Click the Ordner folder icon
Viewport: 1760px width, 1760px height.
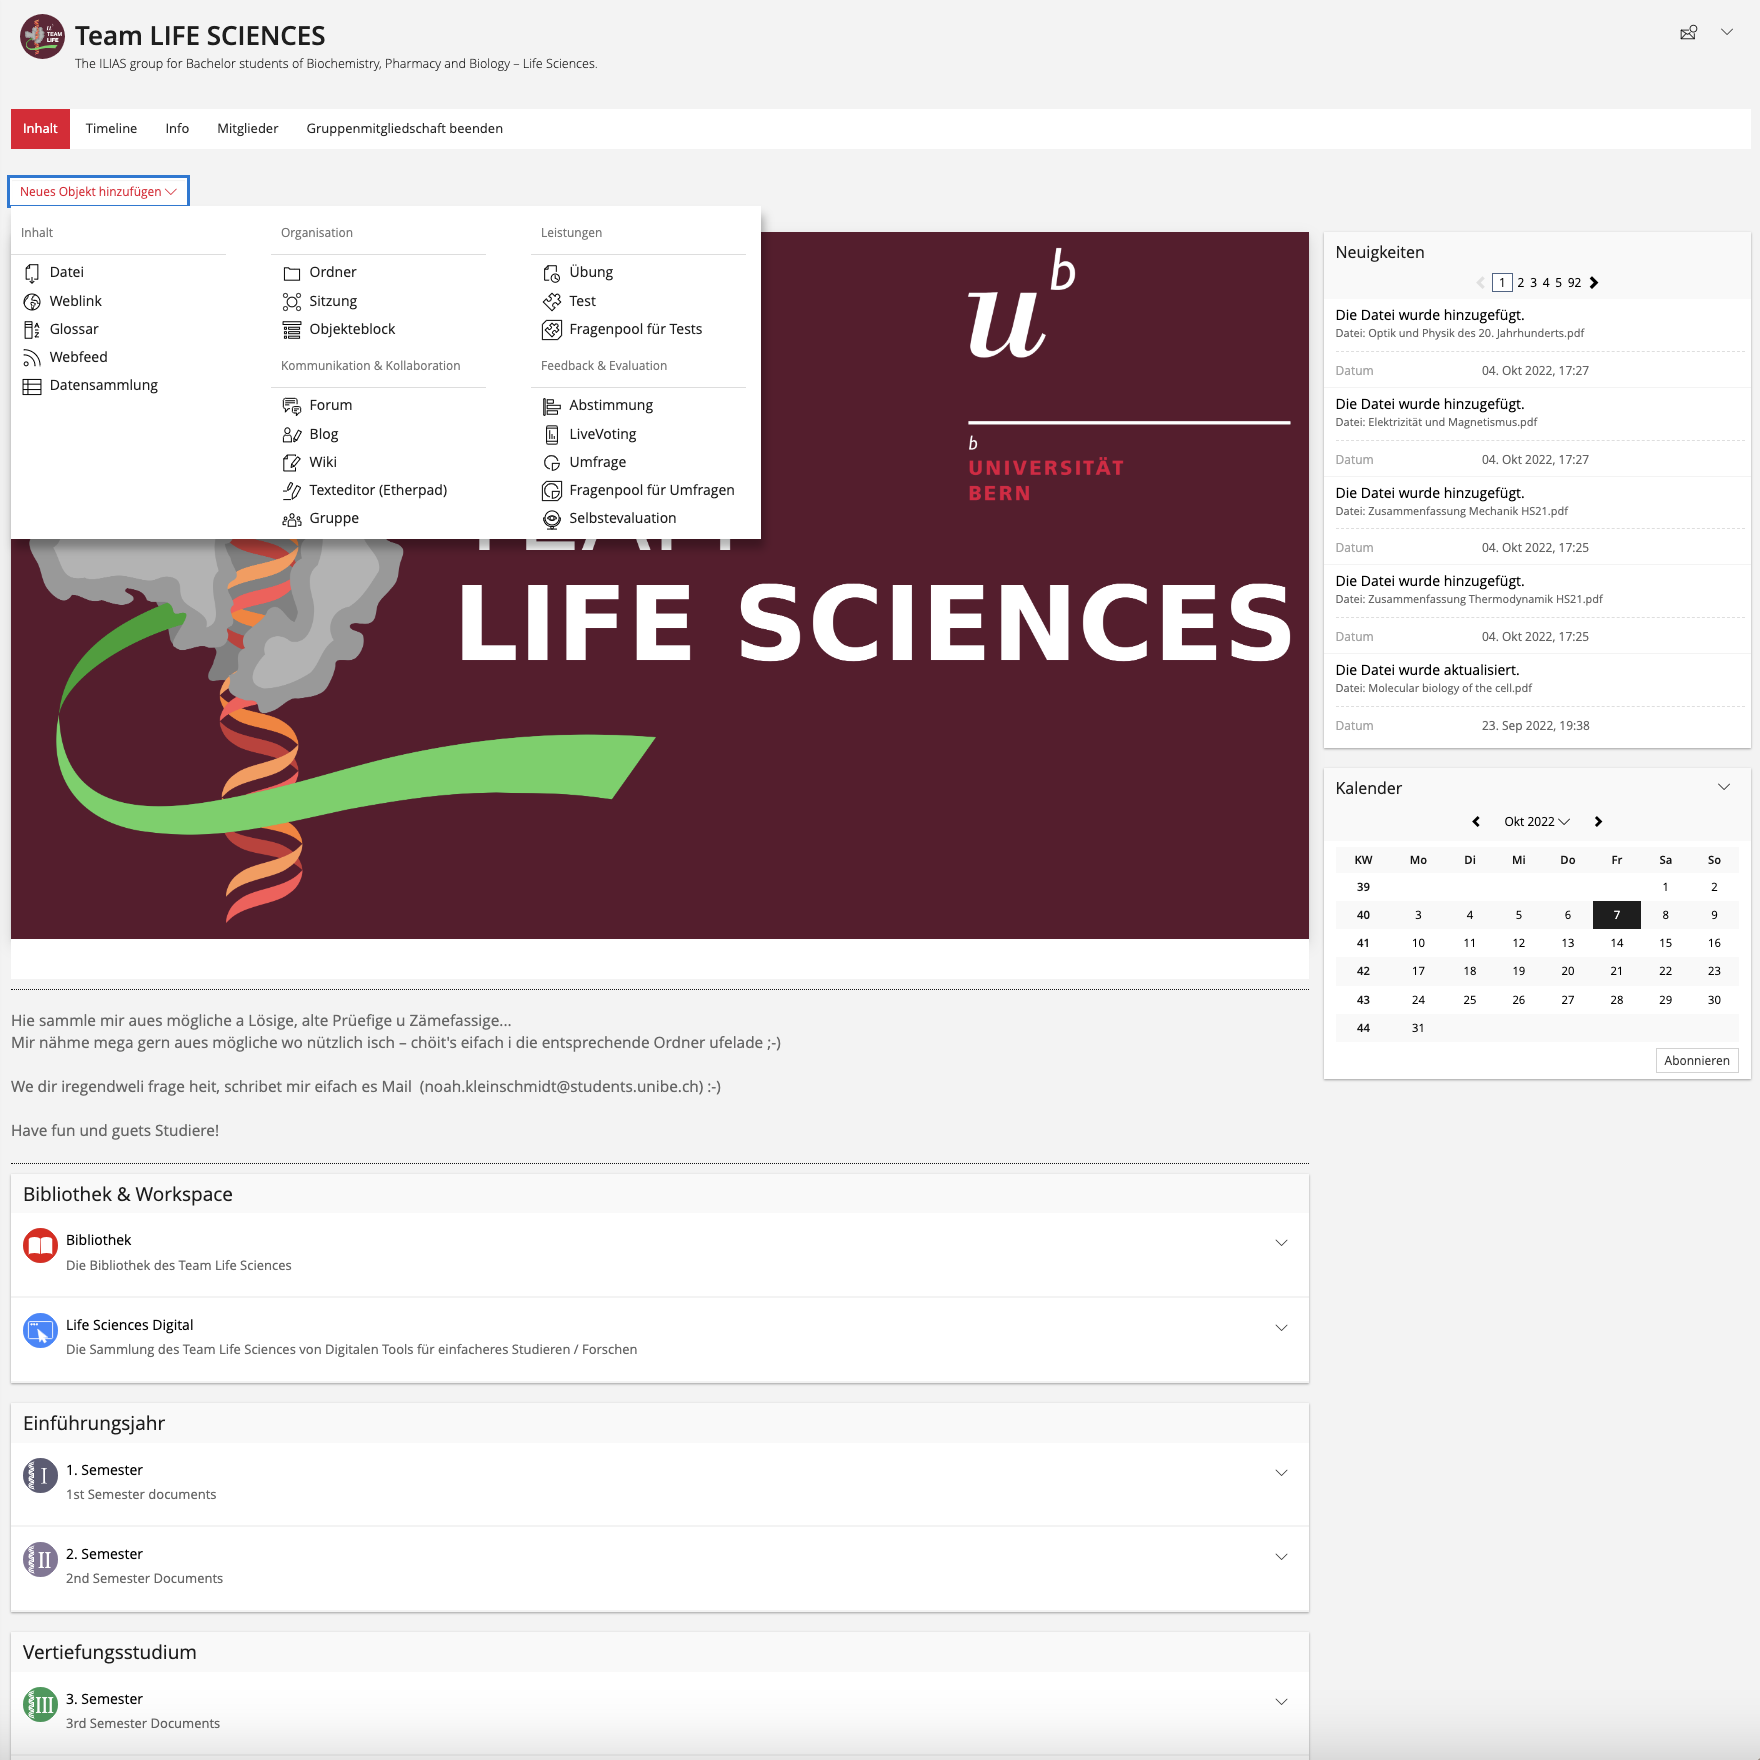click(292, 273)
